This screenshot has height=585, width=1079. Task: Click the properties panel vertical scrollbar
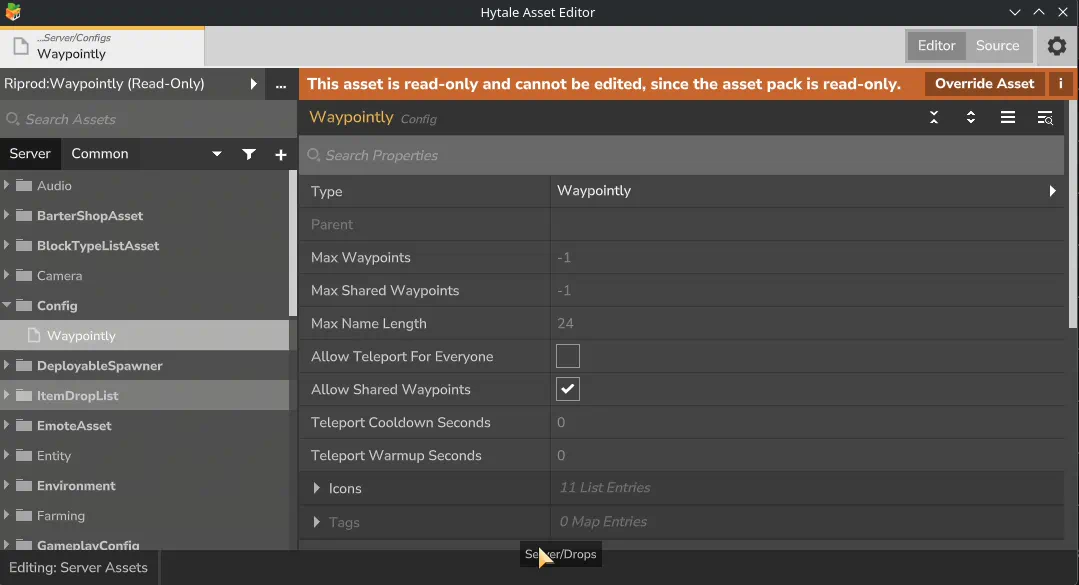coord(1073,215)
